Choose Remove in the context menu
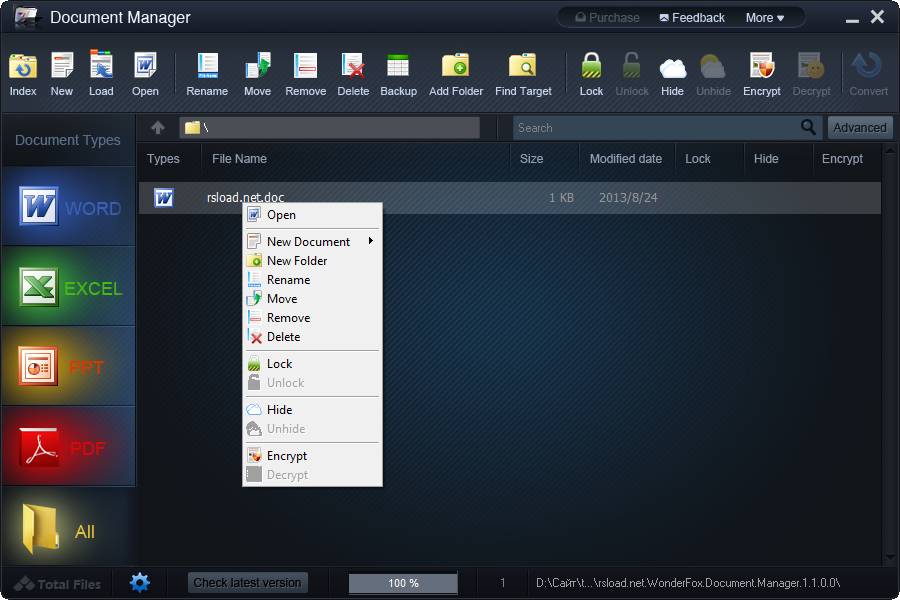Screen dimensions: 900x600 point(313,318)
